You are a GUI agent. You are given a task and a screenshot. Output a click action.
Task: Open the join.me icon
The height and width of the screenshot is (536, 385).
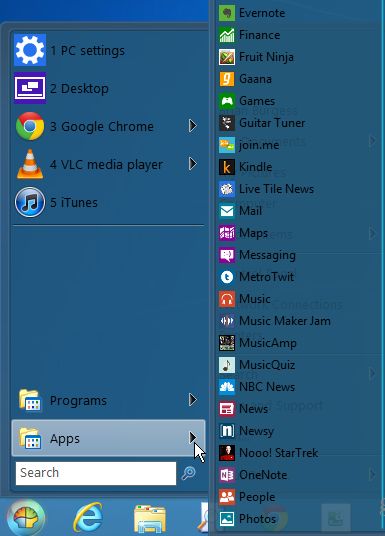pyautogui.click(x=227, y=145)
